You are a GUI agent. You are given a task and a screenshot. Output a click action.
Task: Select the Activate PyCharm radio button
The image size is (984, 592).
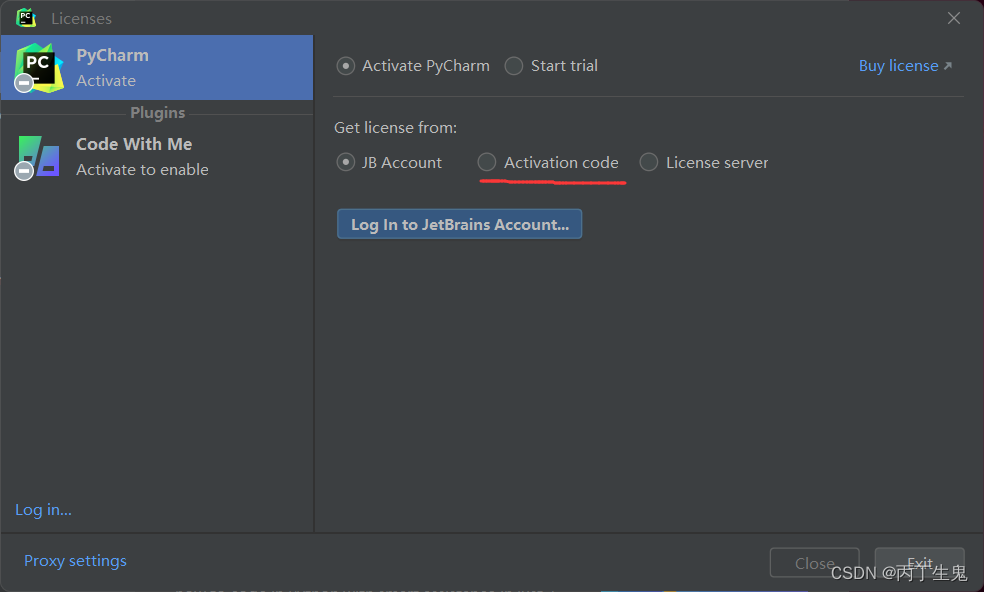[x=345, y=66]
